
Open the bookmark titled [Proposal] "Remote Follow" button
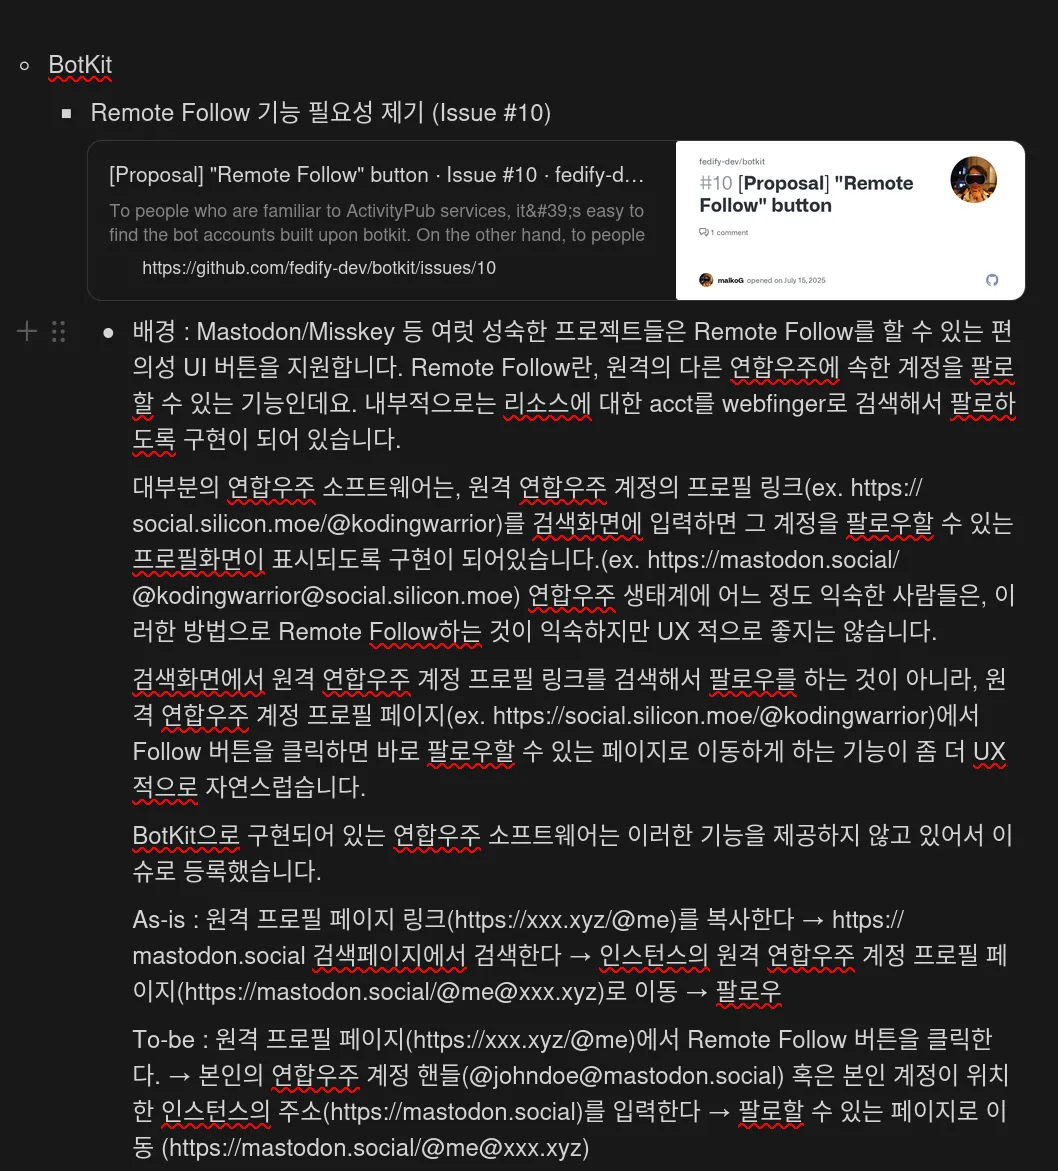click(x=376, y=175)
